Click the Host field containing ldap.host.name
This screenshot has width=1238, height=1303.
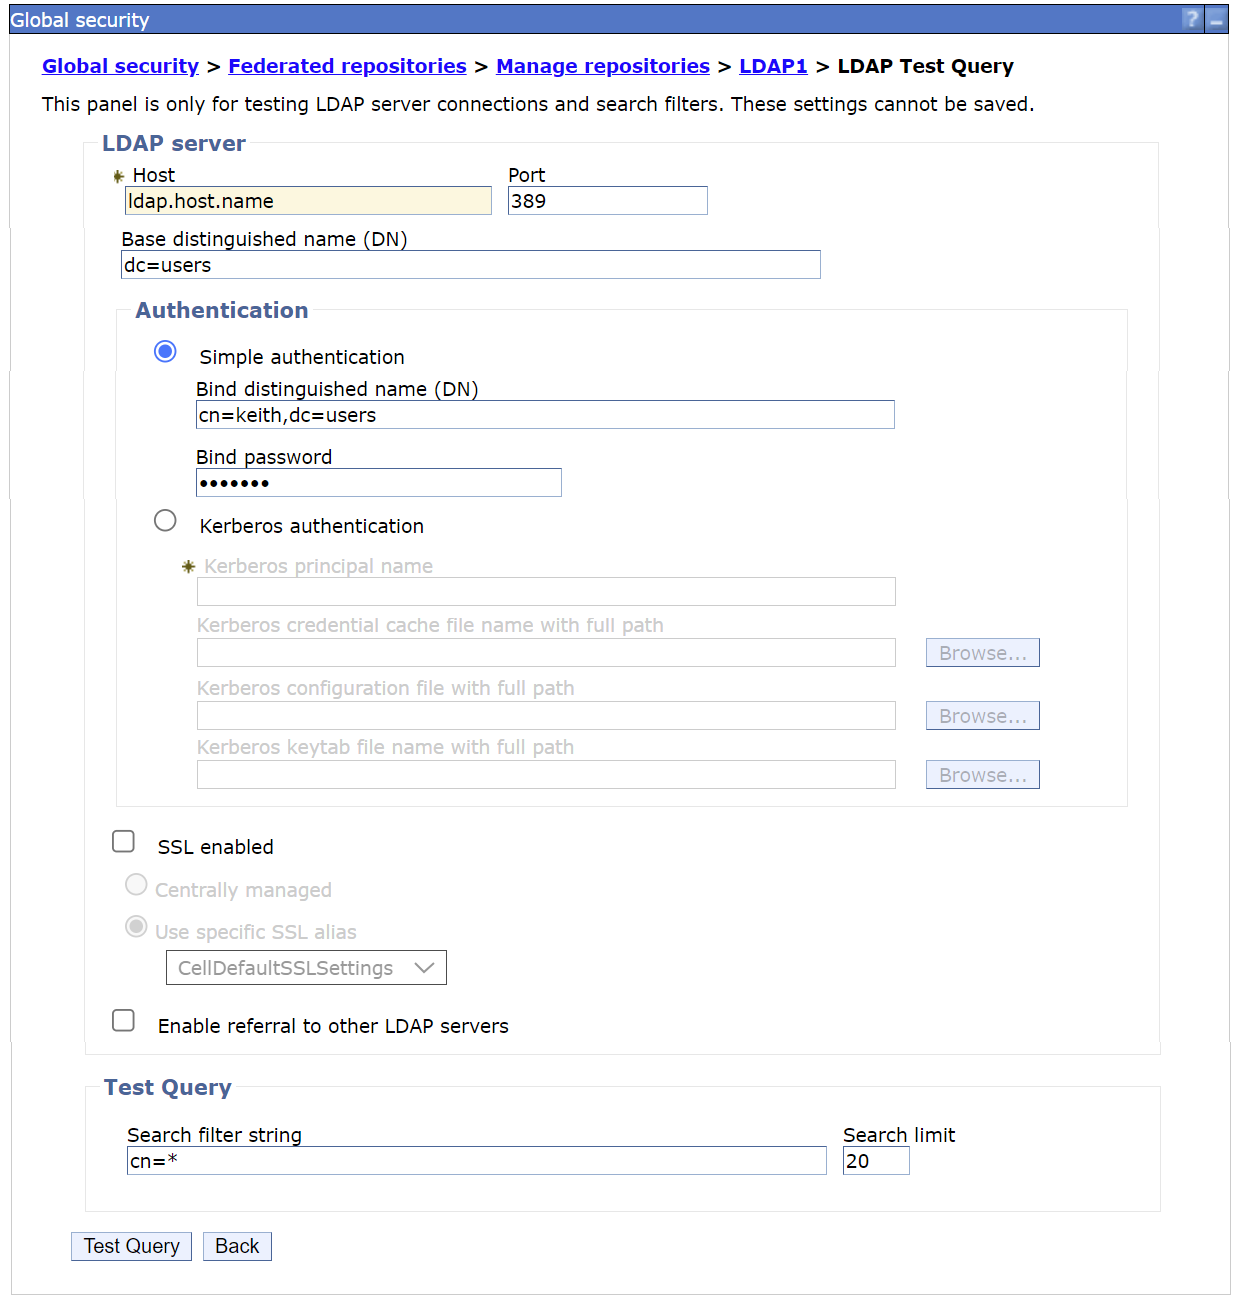(307, 200)
